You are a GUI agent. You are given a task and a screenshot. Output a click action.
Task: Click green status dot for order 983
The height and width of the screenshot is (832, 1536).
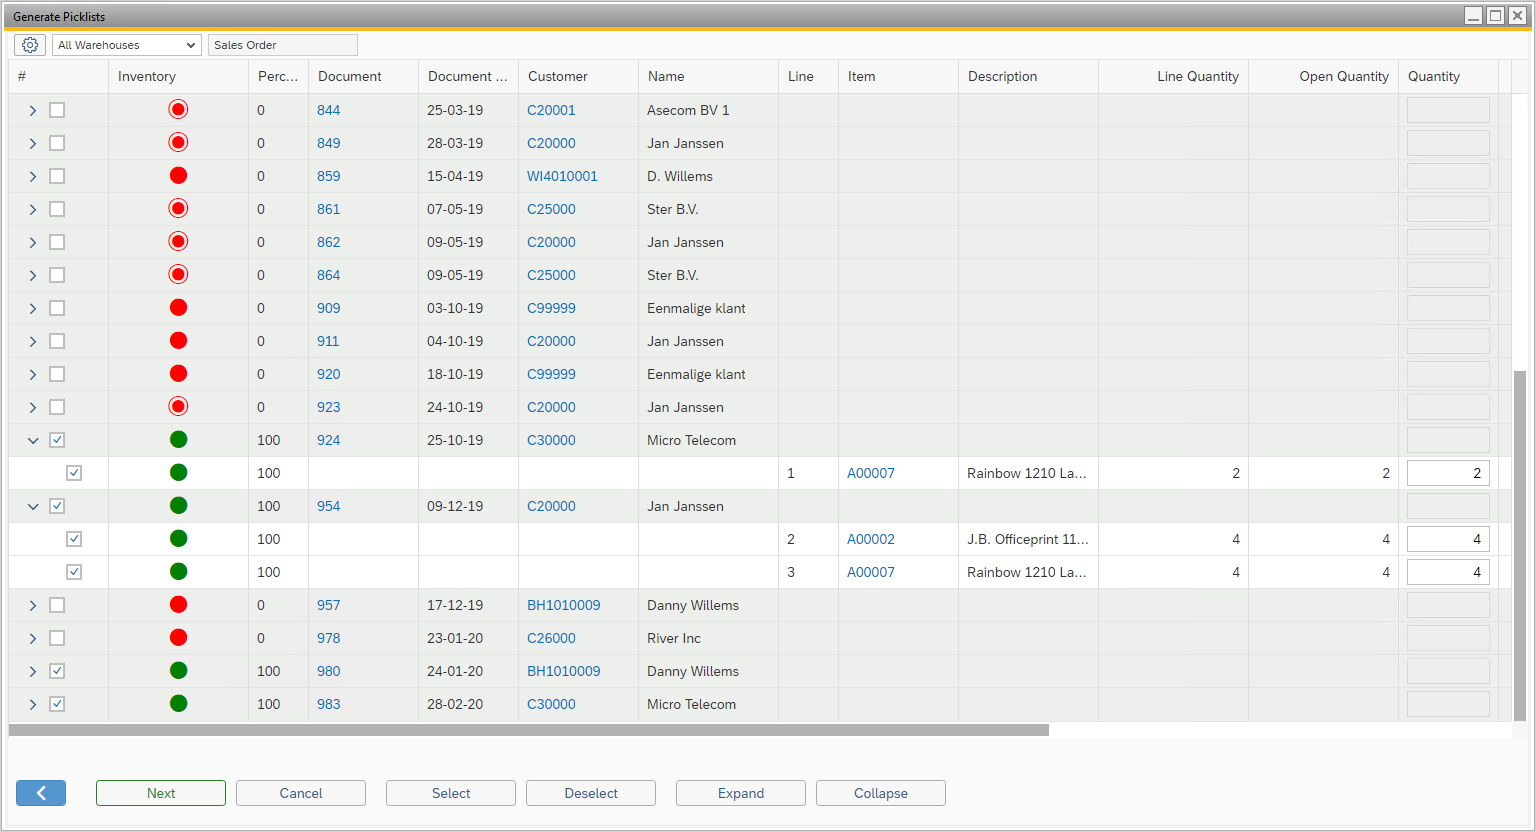tap(178, 704)
